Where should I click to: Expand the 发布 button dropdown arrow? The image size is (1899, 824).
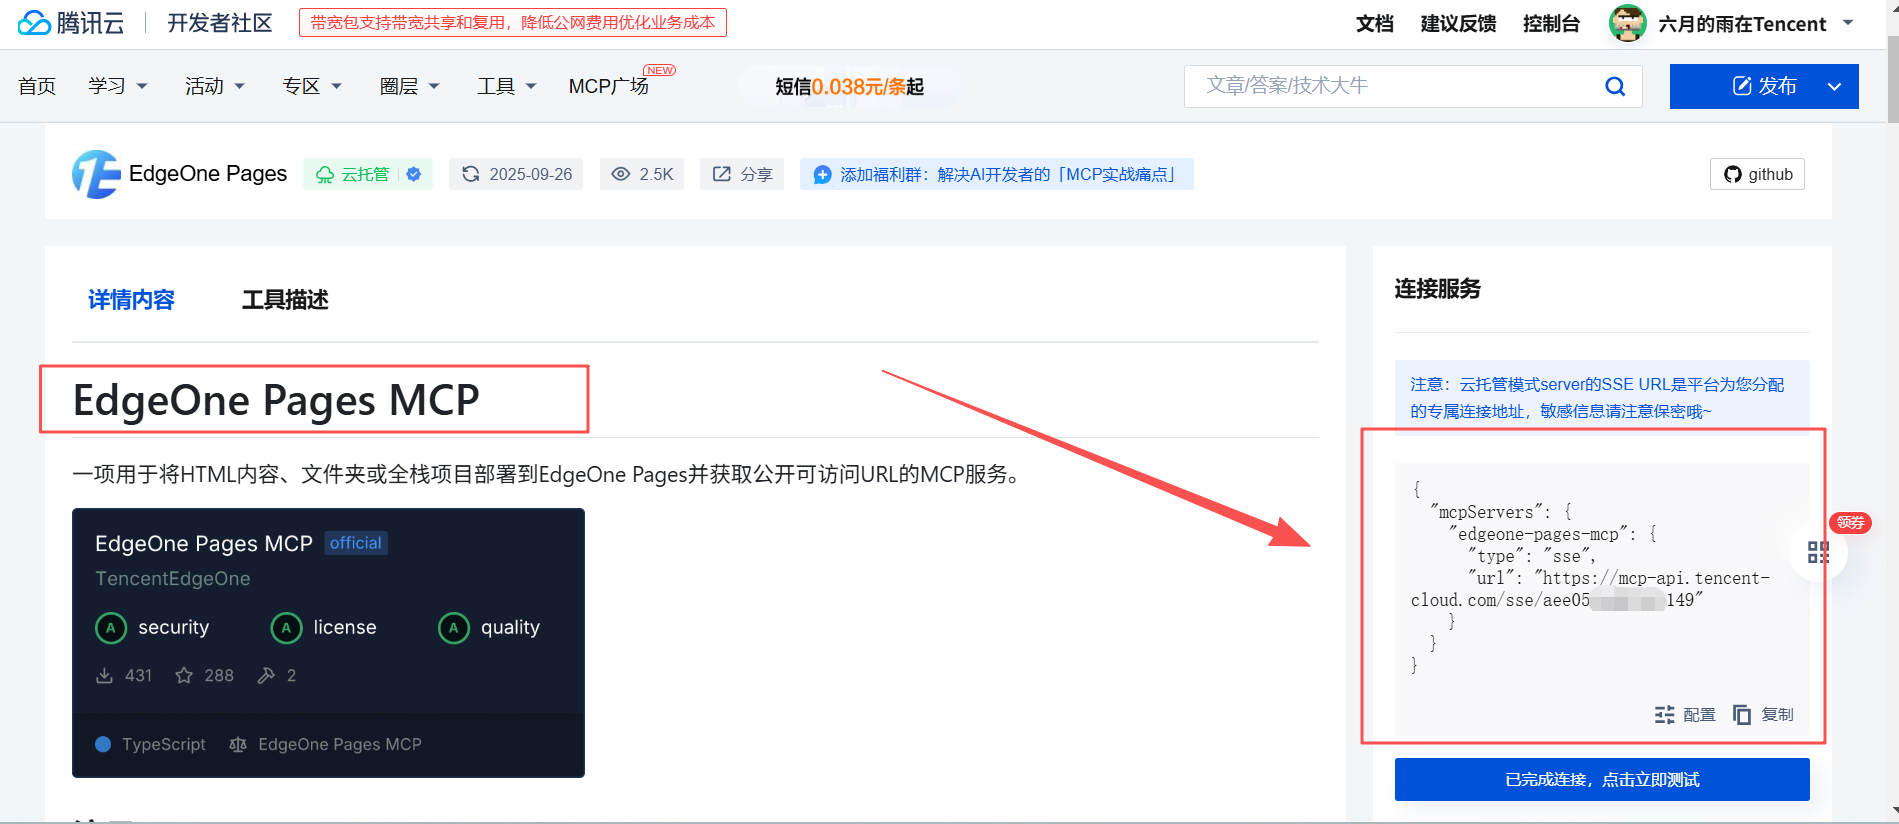1835,86
